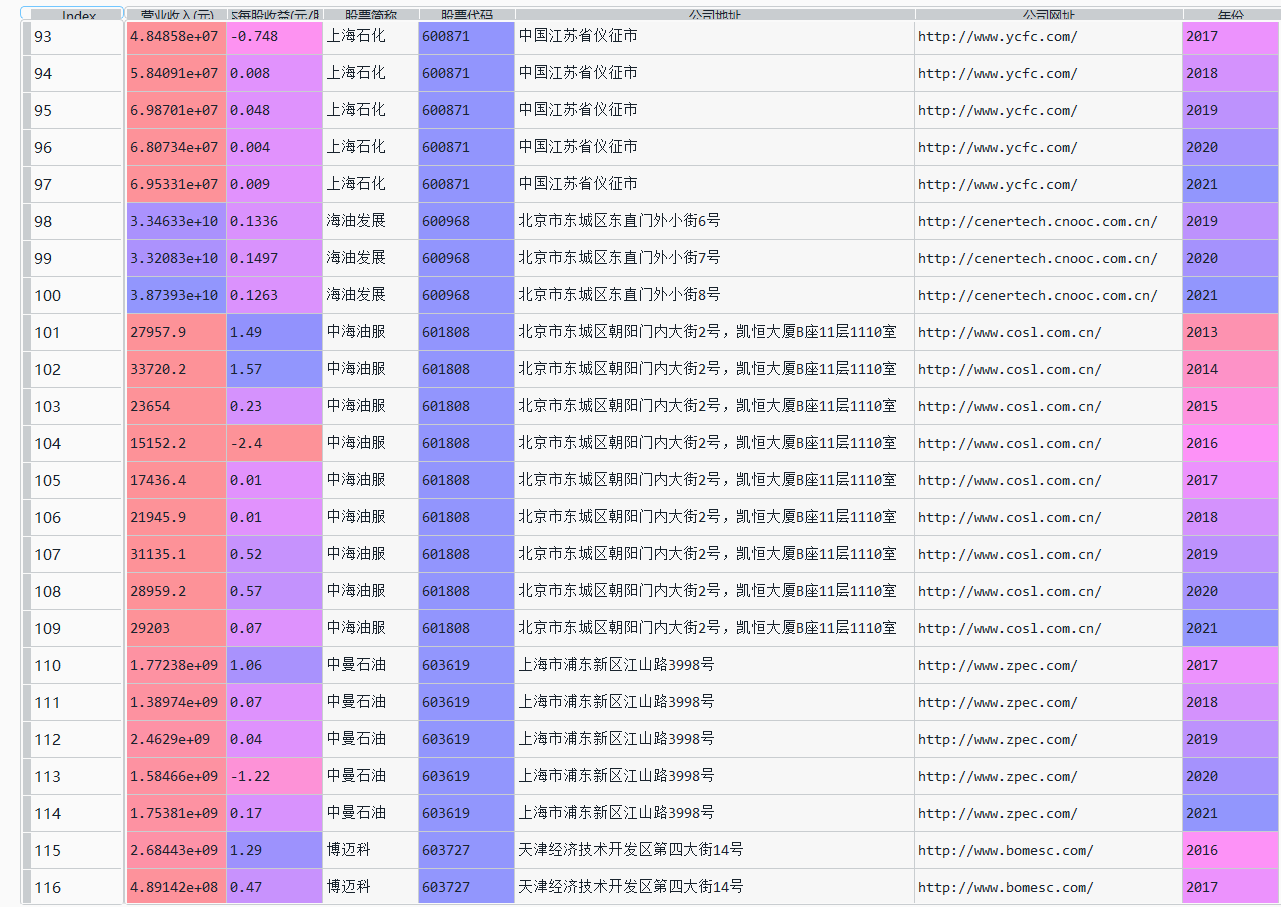Click revenue cell 1.77238e+09
Viewport: 1281px width, 907px height.
pyautogui.click(x=176, y=665)
